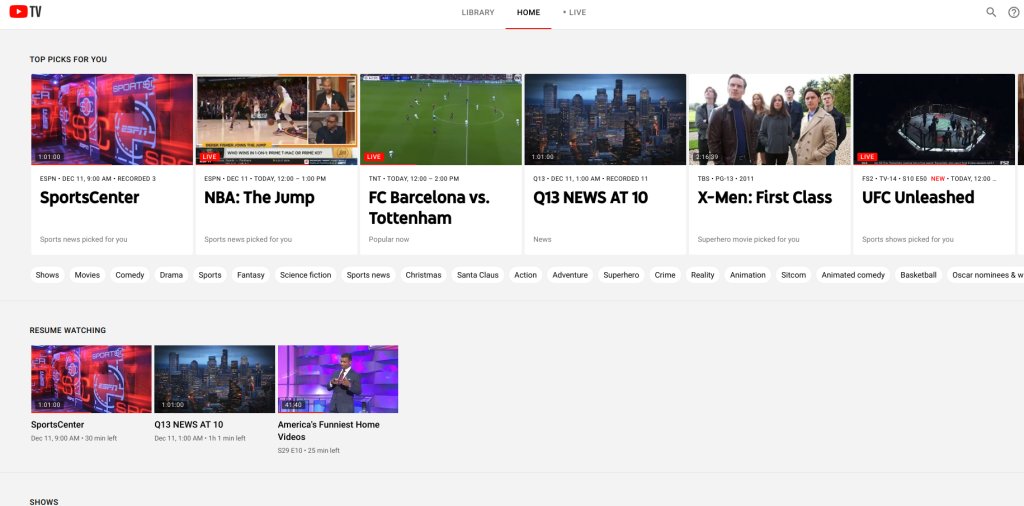
Task: Select the Adventure chip
Action: click(570, 275)
